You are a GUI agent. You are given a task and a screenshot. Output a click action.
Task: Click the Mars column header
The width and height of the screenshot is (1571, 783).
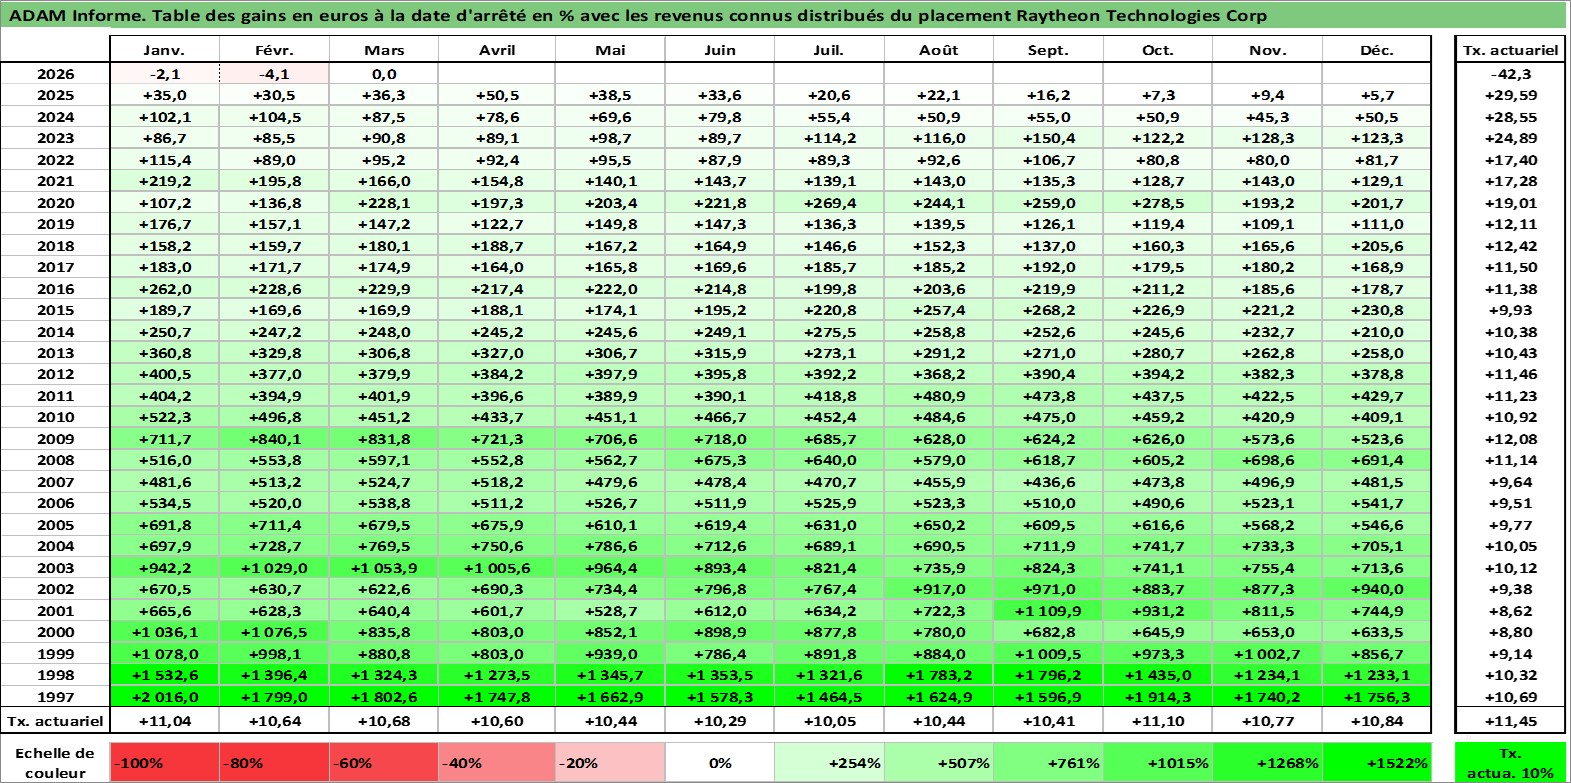[384, 50]
